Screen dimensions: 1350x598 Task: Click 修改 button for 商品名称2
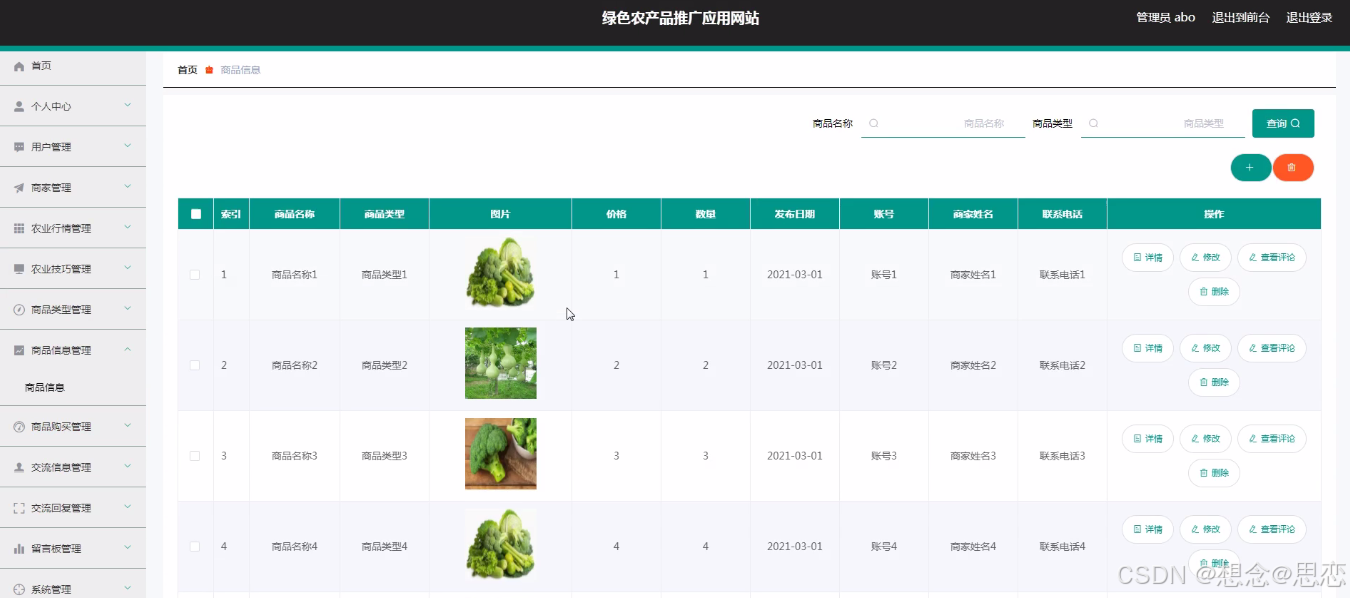tap(1206, 348)
